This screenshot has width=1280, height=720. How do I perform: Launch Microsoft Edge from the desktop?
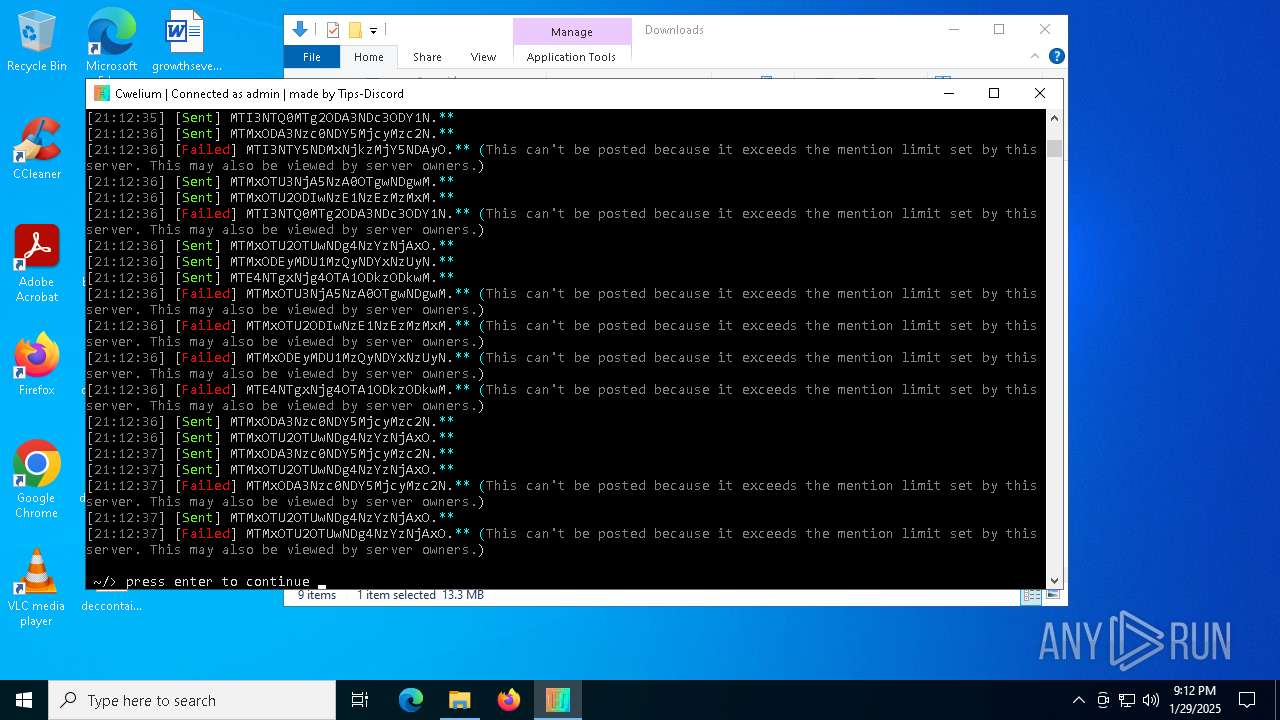pos(111,42)
